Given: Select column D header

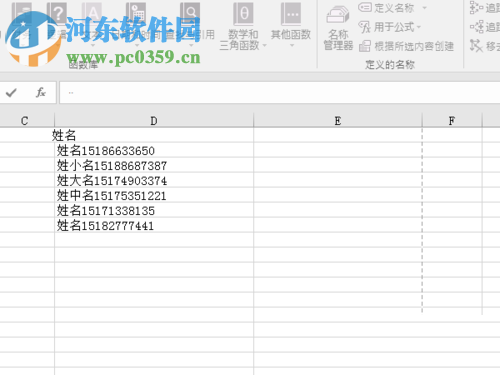Looking at the screenshot, I should tap(154, 121).
